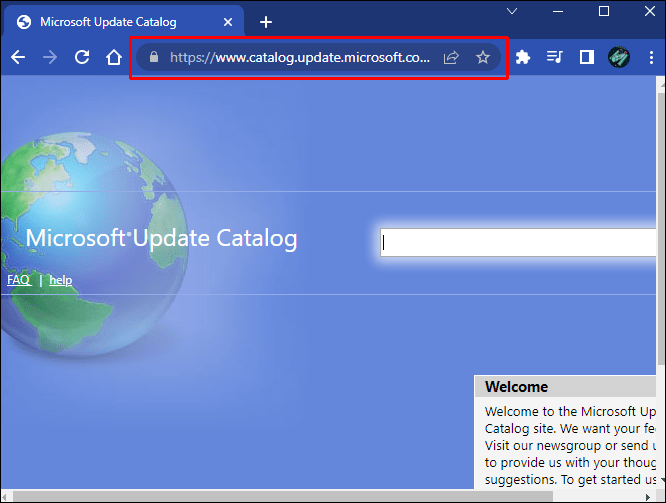
Task: Minimize the browser window
Action: [x=558, y=11]
